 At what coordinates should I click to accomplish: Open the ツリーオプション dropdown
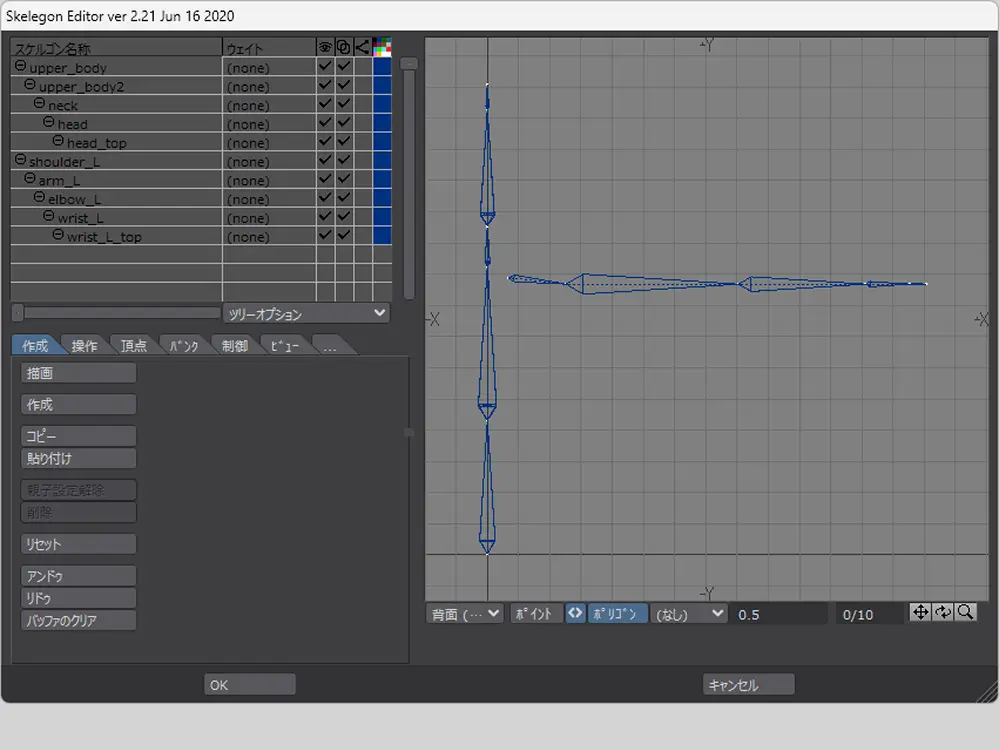[x=306, y=314]
